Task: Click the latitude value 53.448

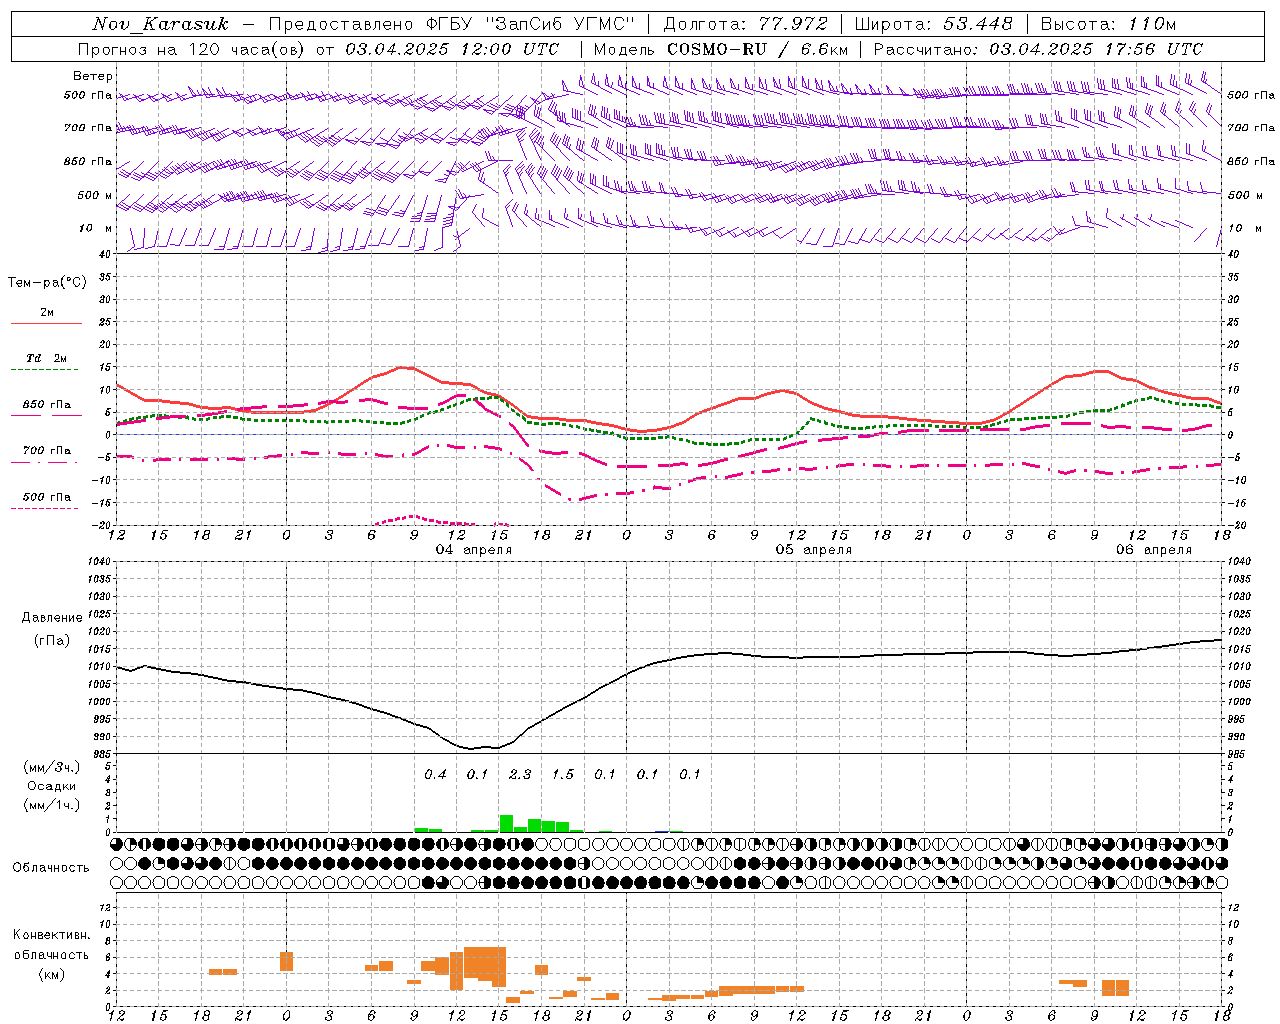Action: 978,24
